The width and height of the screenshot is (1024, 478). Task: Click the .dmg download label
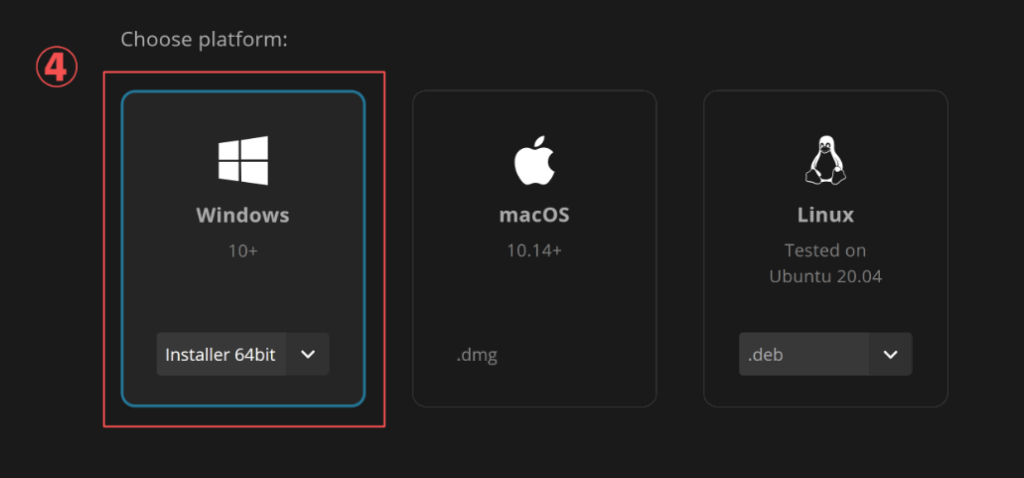pos(477,354)
